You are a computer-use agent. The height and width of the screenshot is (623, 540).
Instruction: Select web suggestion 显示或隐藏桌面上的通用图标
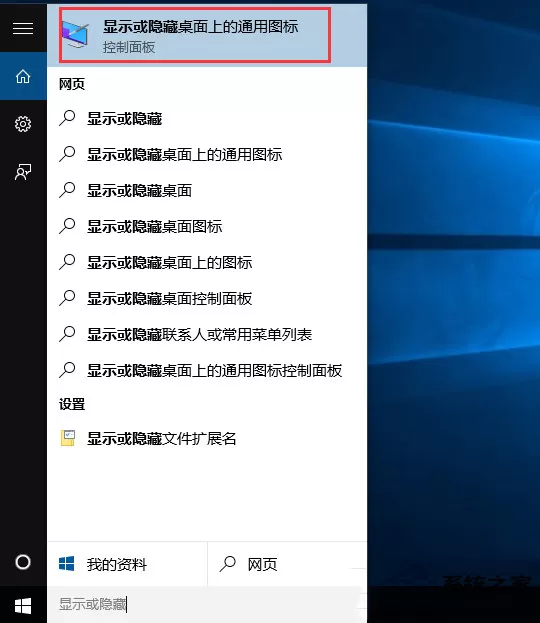click(207, 155)
